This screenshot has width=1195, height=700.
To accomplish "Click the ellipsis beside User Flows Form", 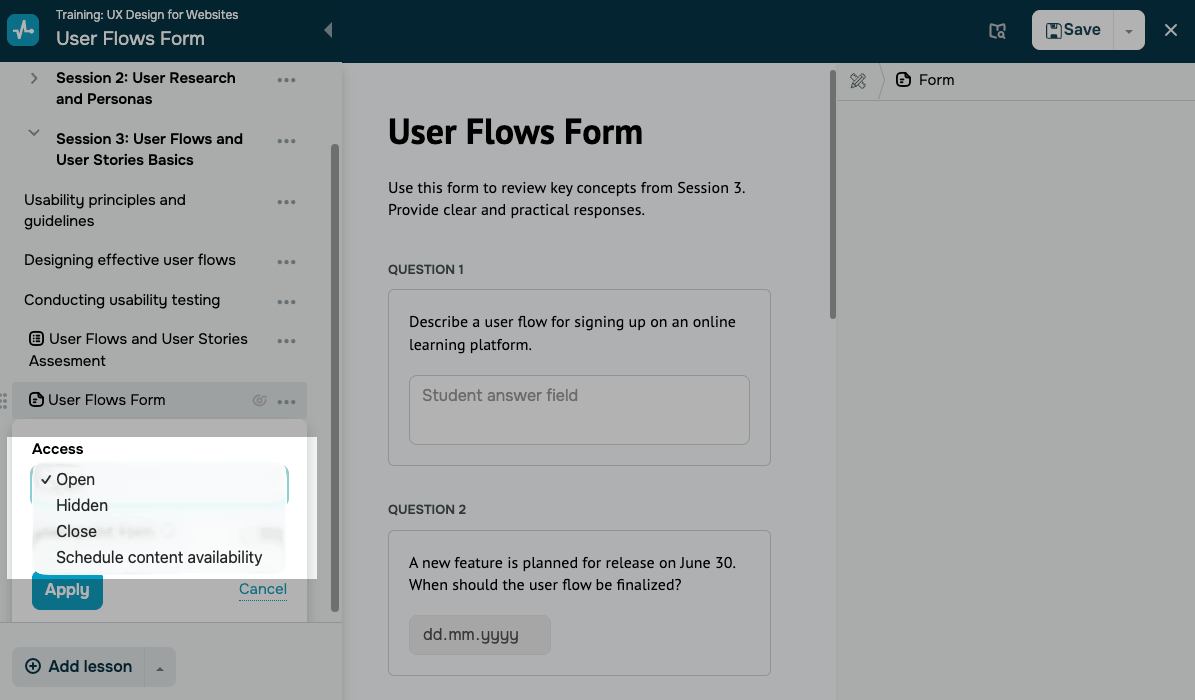I will click(287, 401).
